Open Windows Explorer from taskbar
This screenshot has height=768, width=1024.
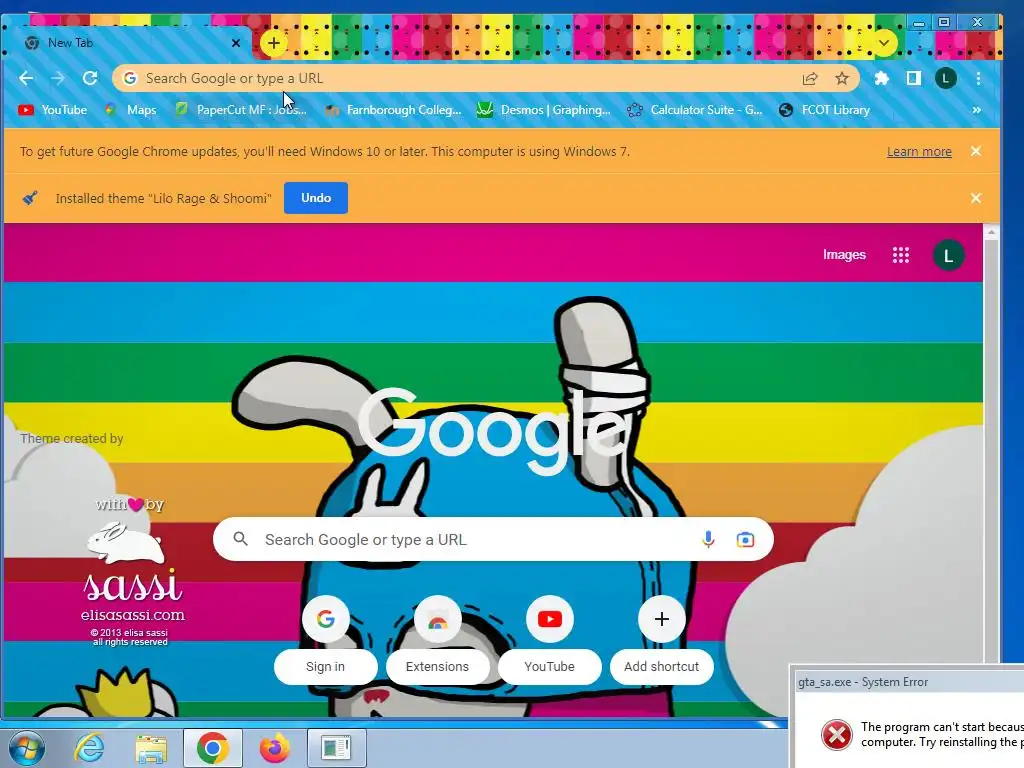[151, 748]
